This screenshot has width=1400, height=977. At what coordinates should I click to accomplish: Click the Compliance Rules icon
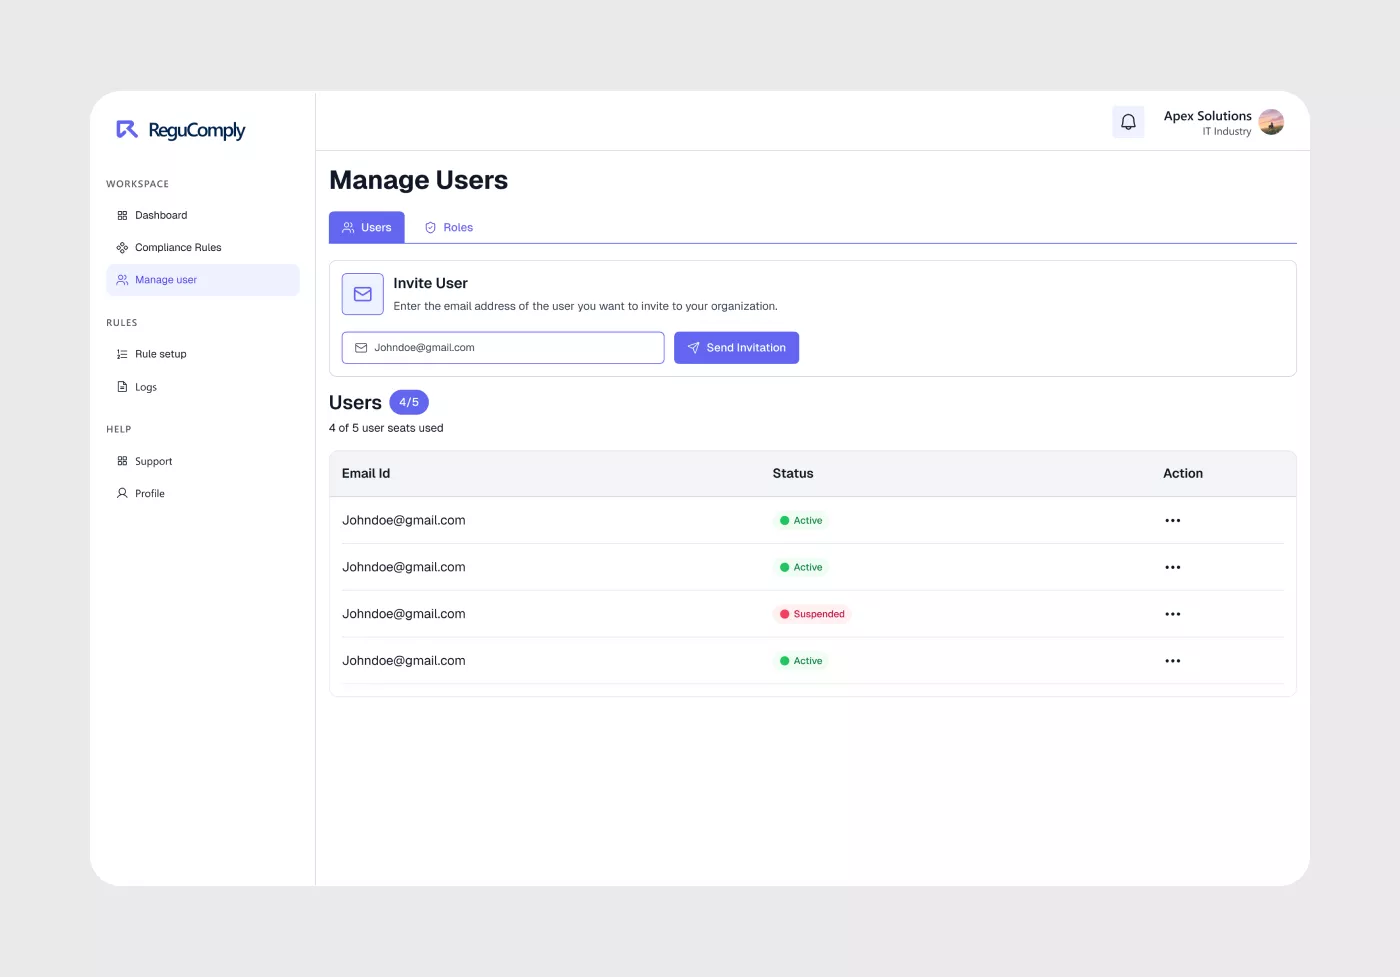point(122,247)
